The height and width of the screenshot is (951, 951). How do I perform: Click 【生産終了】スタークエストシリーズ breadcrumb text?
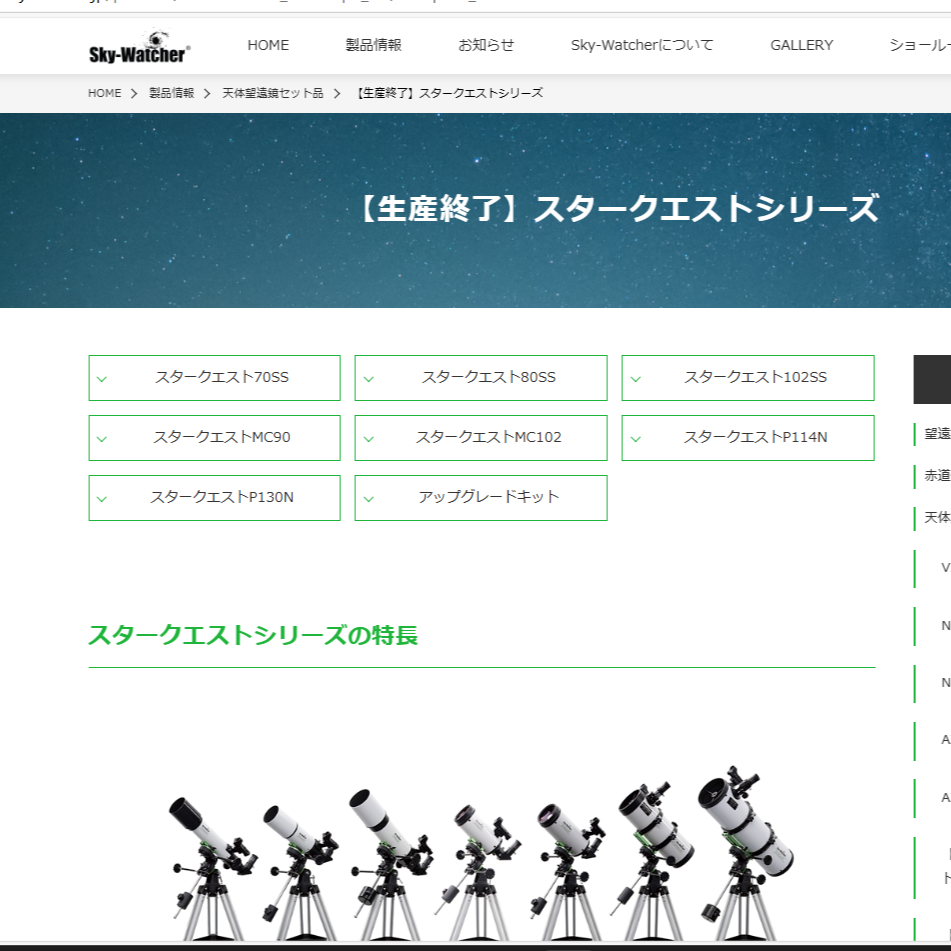tap(448, 93)
